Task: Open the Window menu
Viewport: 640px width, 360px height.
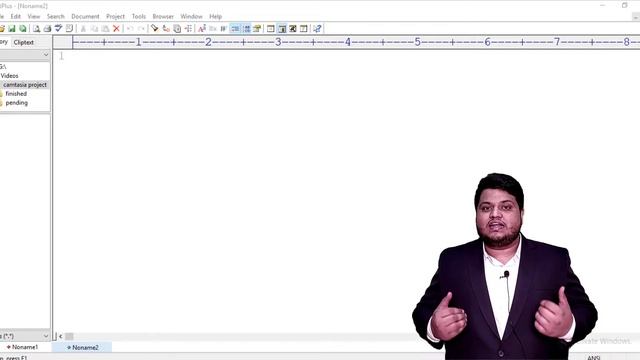Action: click(x=191, y=16)
